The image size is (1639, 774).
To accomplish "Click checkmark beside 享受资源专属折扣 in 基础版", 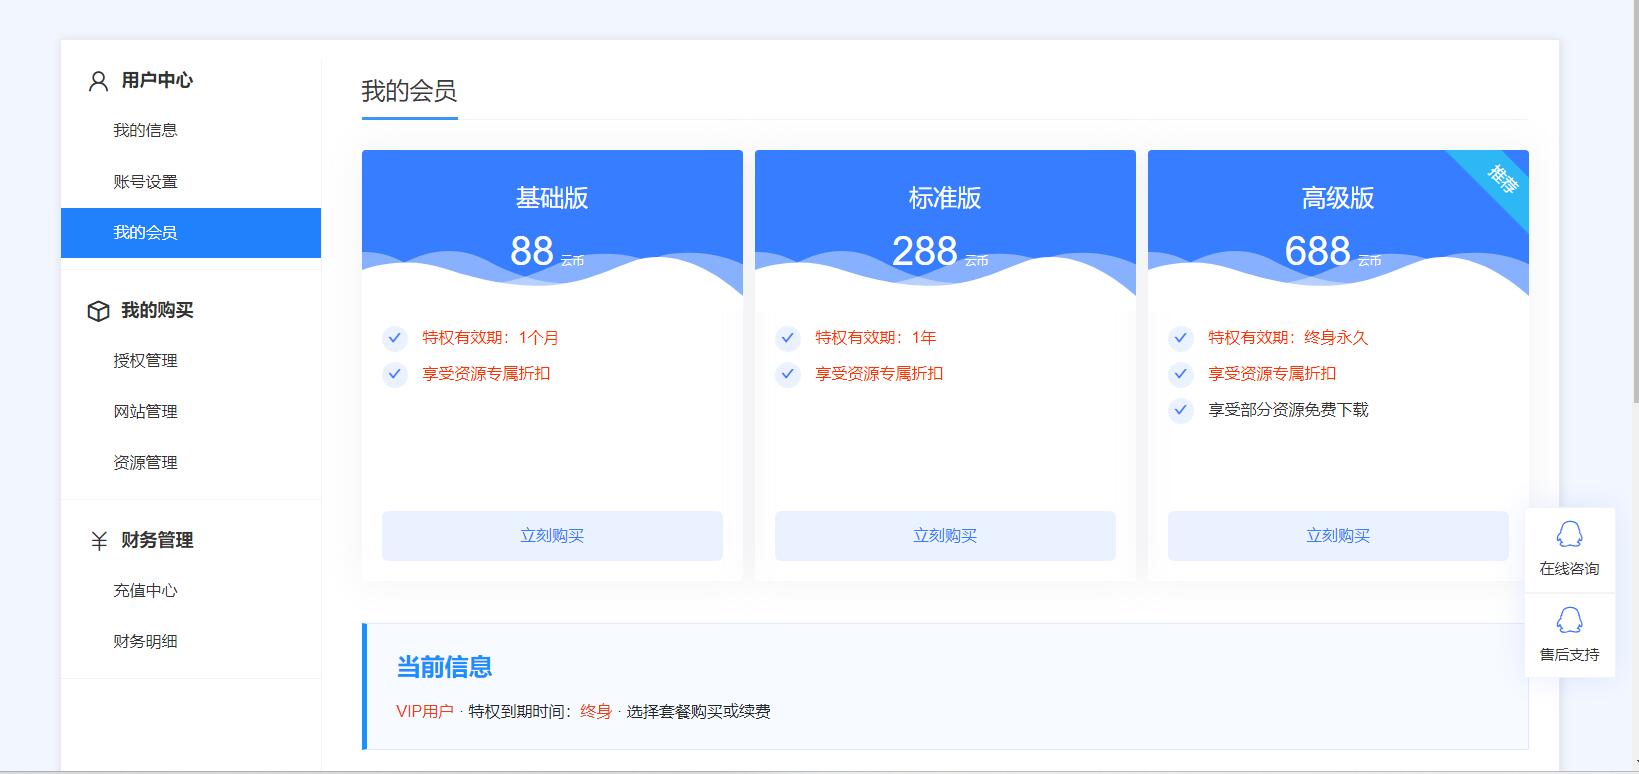I will [395, 374].
